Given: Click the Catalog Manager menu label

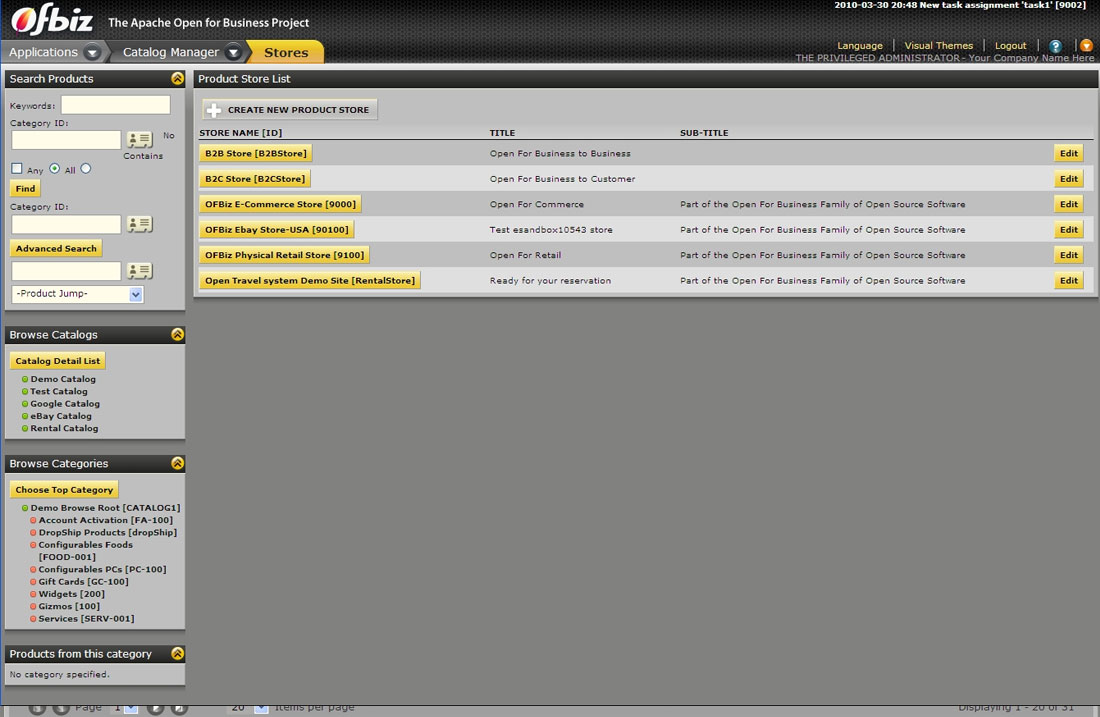Looking at the screenshot, I should (x=170, y=52).
